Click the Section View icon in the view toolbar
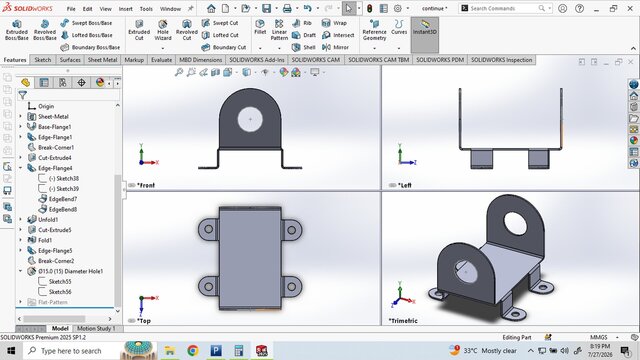The height and width of the screenshot is (360, 640). (x=216, y=72)
